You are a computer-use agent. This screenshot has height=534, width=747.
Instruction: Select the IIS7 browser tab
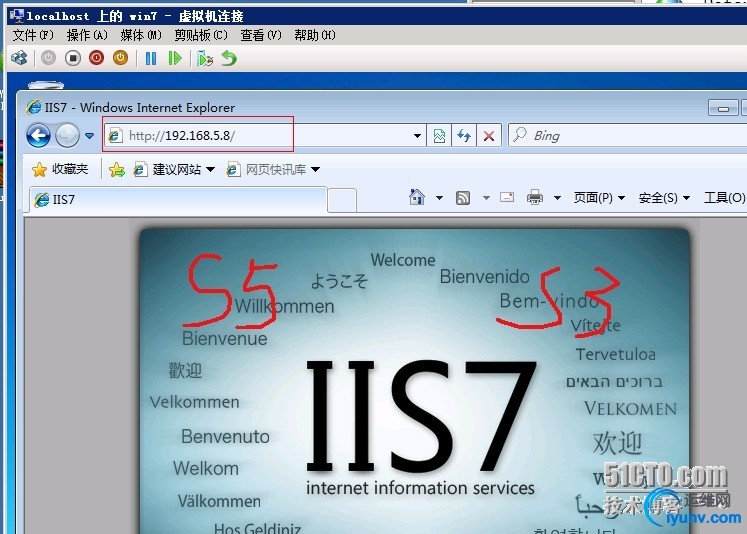(179, 199)
